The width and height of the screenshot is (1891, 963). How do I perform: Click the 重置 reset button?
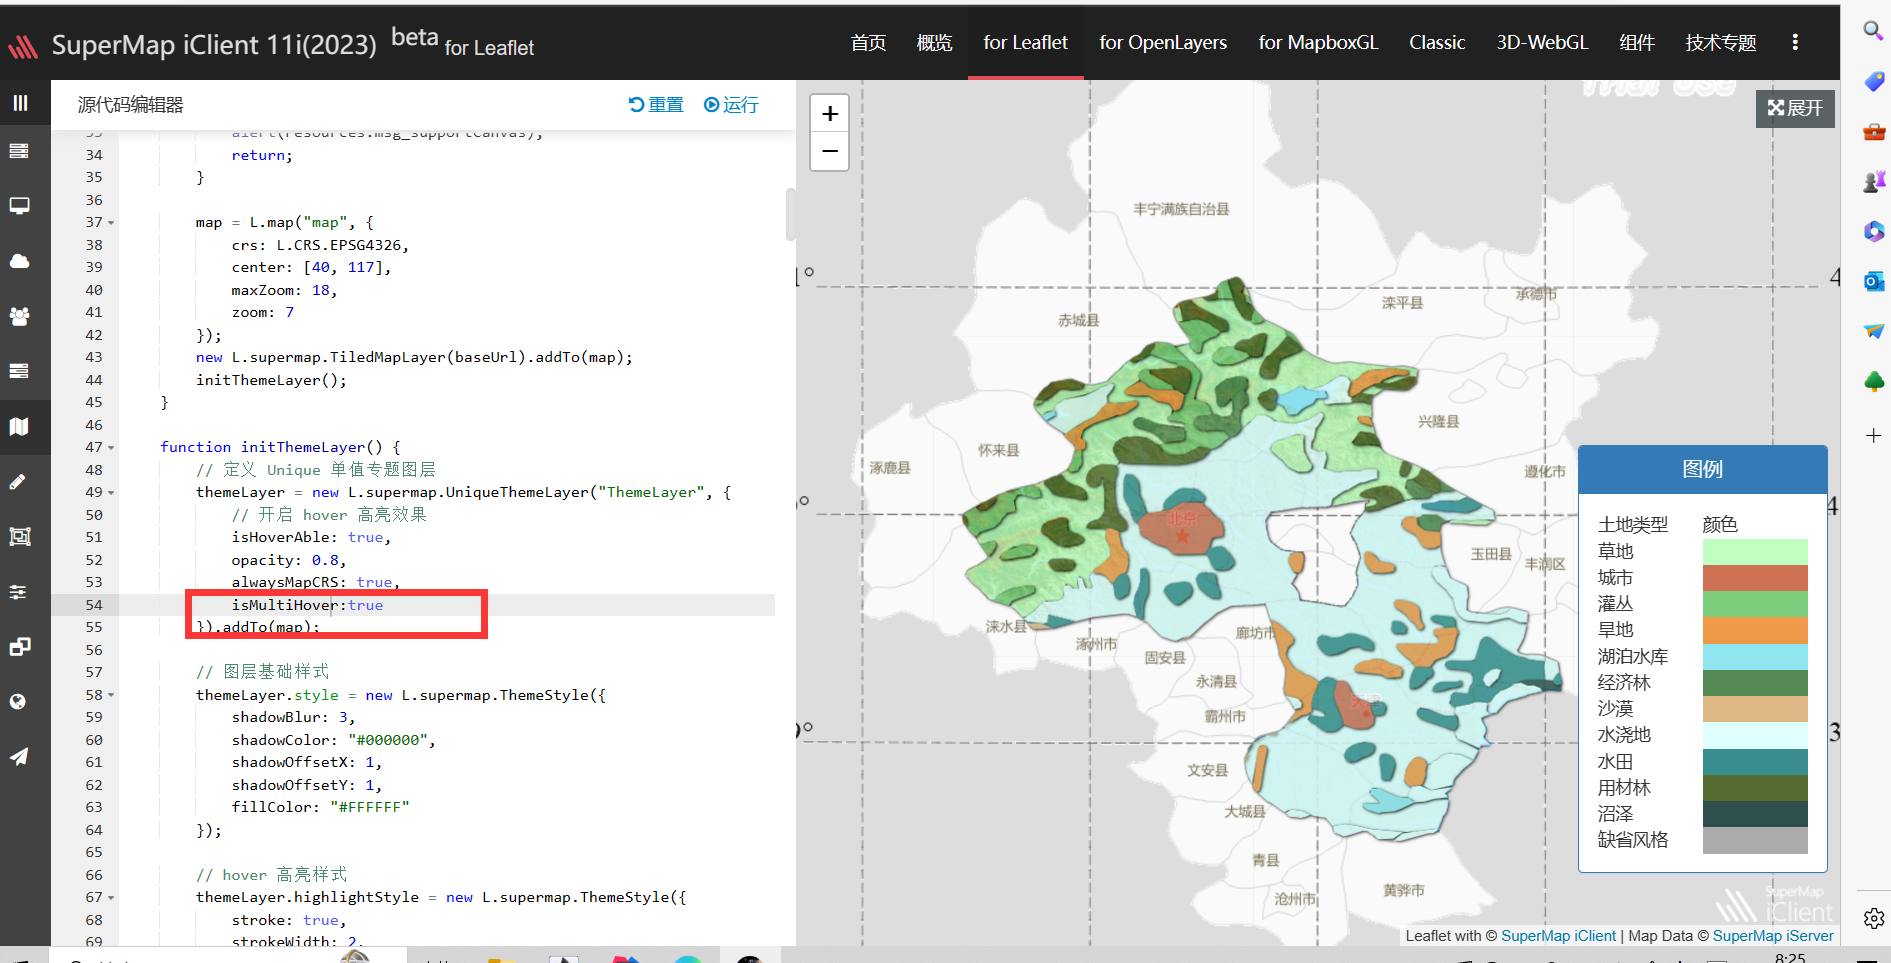pyautogui.click(x=656, y=105)
